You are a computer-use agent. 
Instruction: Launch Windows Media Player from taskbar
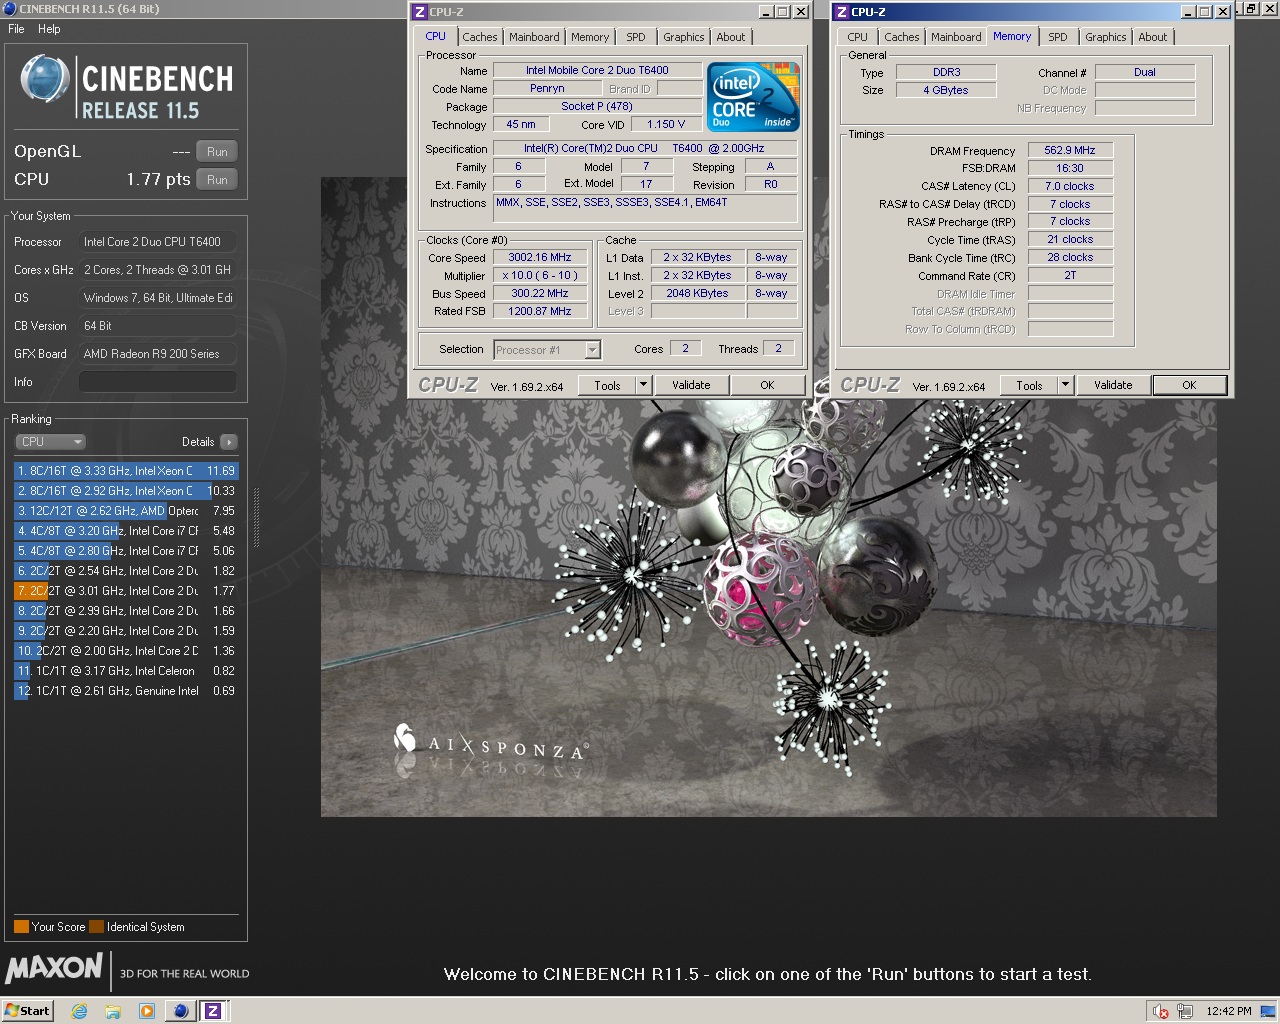tap(147, 1011)
